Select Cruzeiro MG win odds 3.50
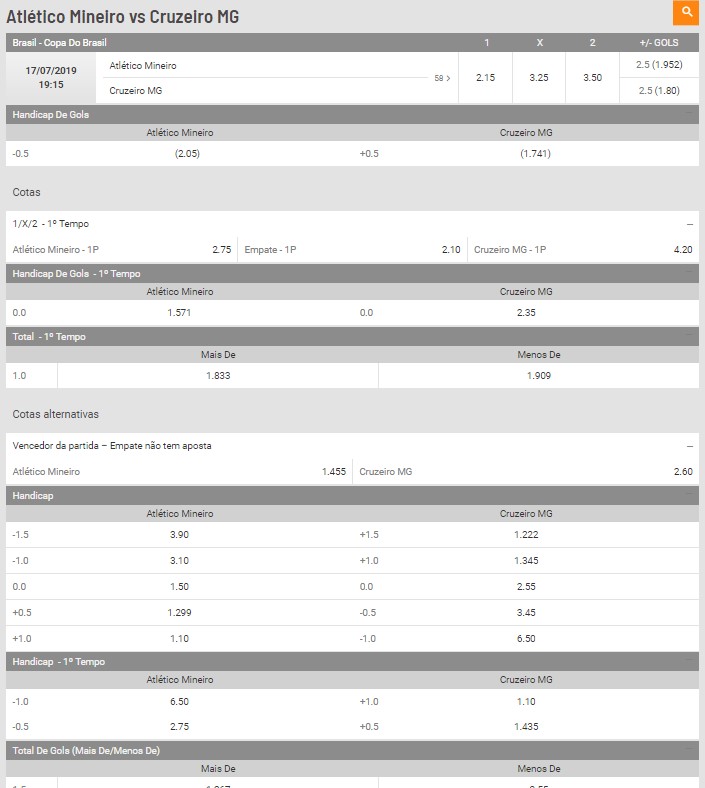This screenshot has height=788, width=705. pyautogui.click(x=592, y=78)
